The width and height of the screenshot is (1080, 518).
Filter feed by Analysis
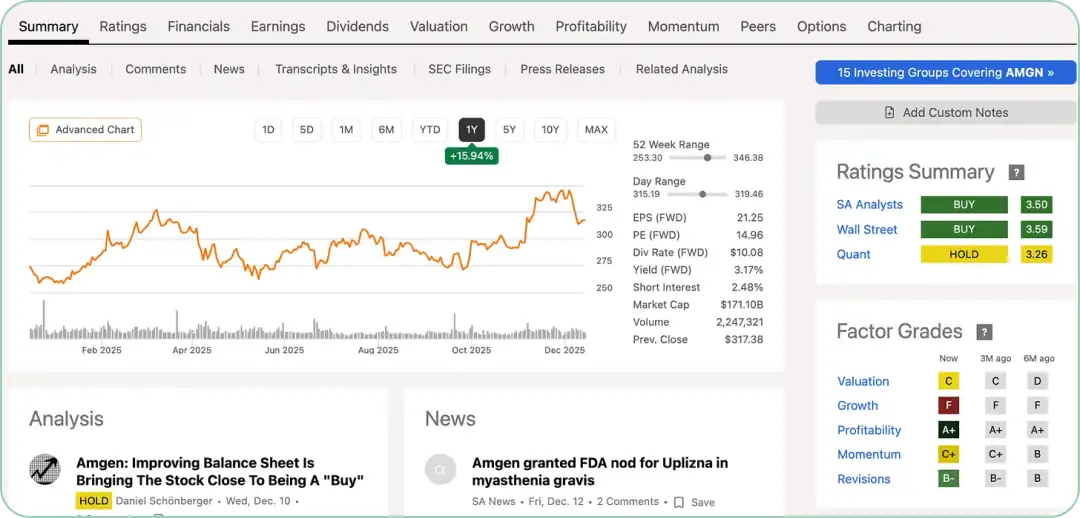[x=73, y=69]
